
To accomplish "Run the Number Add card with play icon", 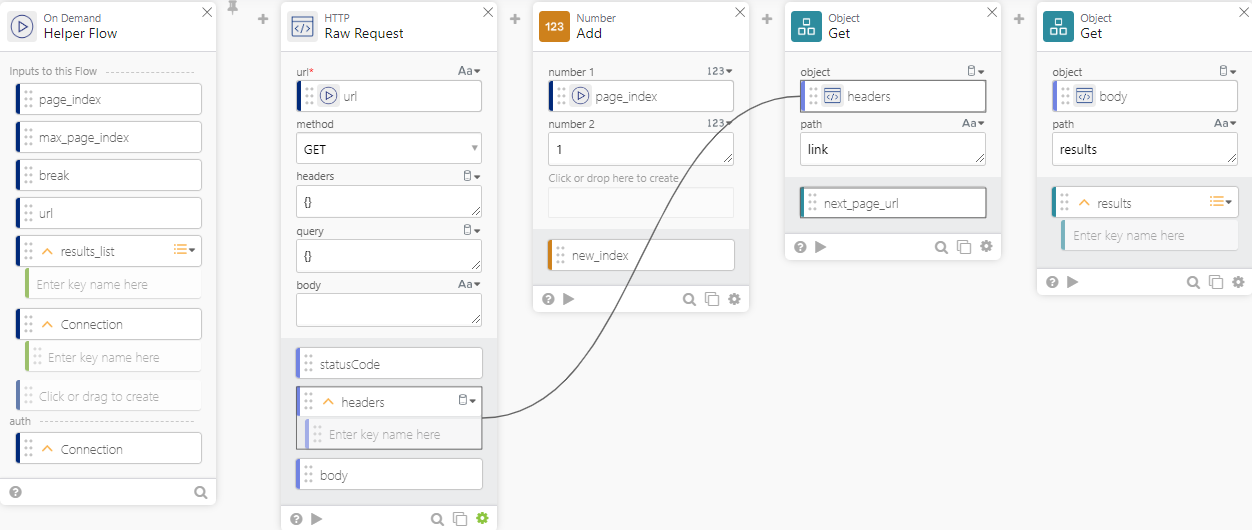I will (x=568, y=298).
